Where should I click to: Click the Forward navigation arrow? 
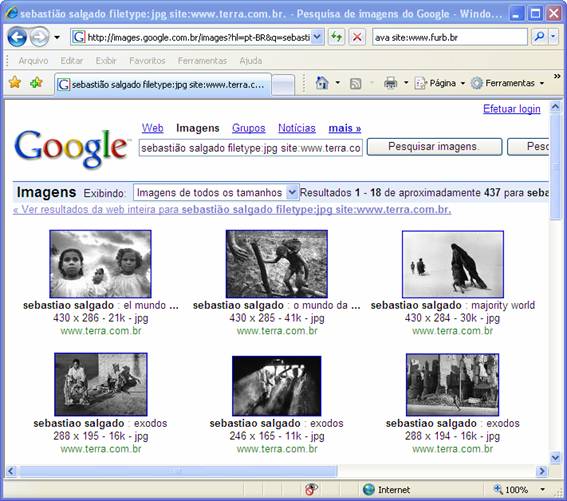pyautogui.click(x=39, y=37)
